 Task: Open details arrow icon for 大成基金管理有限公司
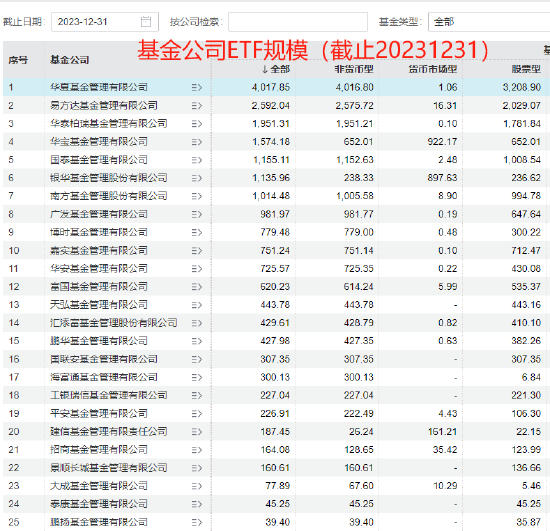coord(197,486)
